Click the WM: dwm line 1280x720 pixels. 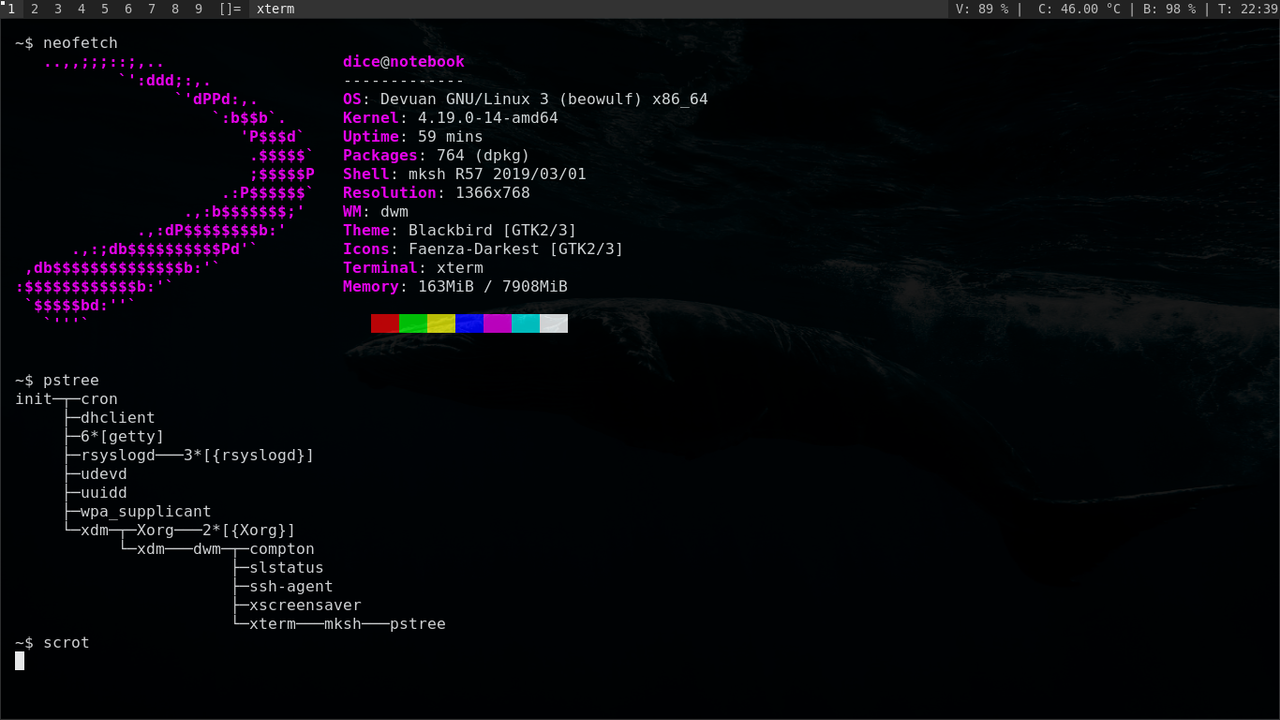[x=376, y=212]
